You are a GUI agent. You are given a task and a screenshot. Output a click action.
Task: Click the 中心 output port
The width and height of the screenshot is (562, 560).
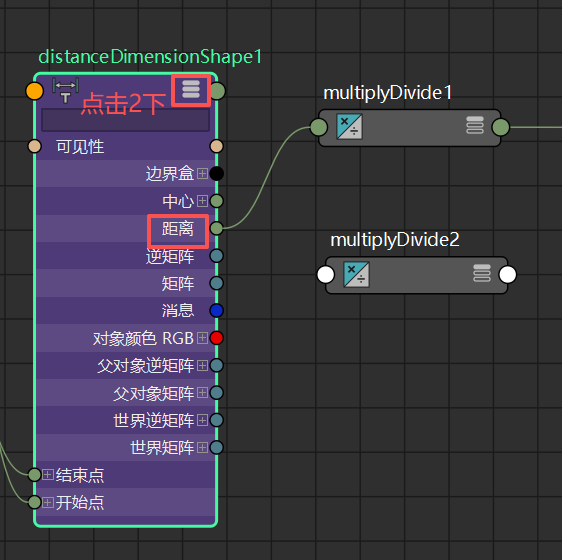[216, 201]
